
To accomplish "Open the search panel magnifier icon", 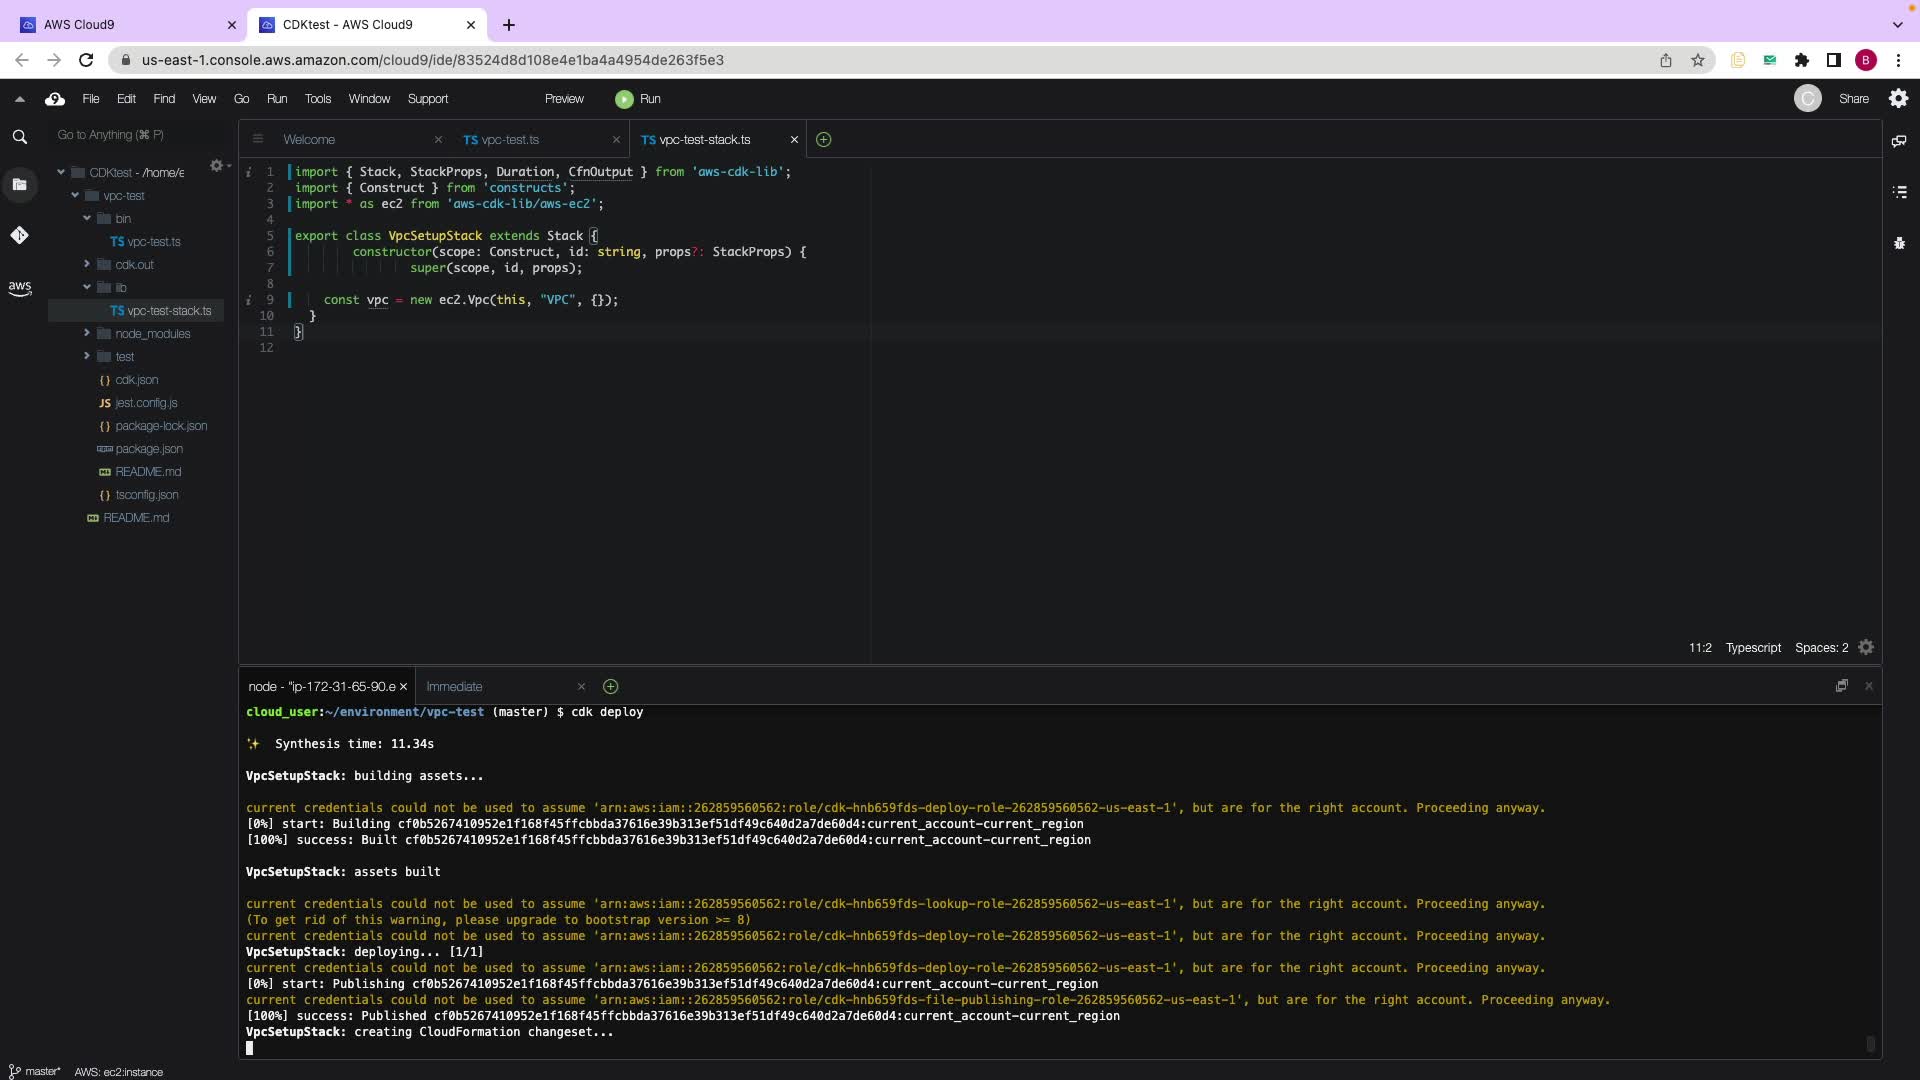I will pos(19,137).
